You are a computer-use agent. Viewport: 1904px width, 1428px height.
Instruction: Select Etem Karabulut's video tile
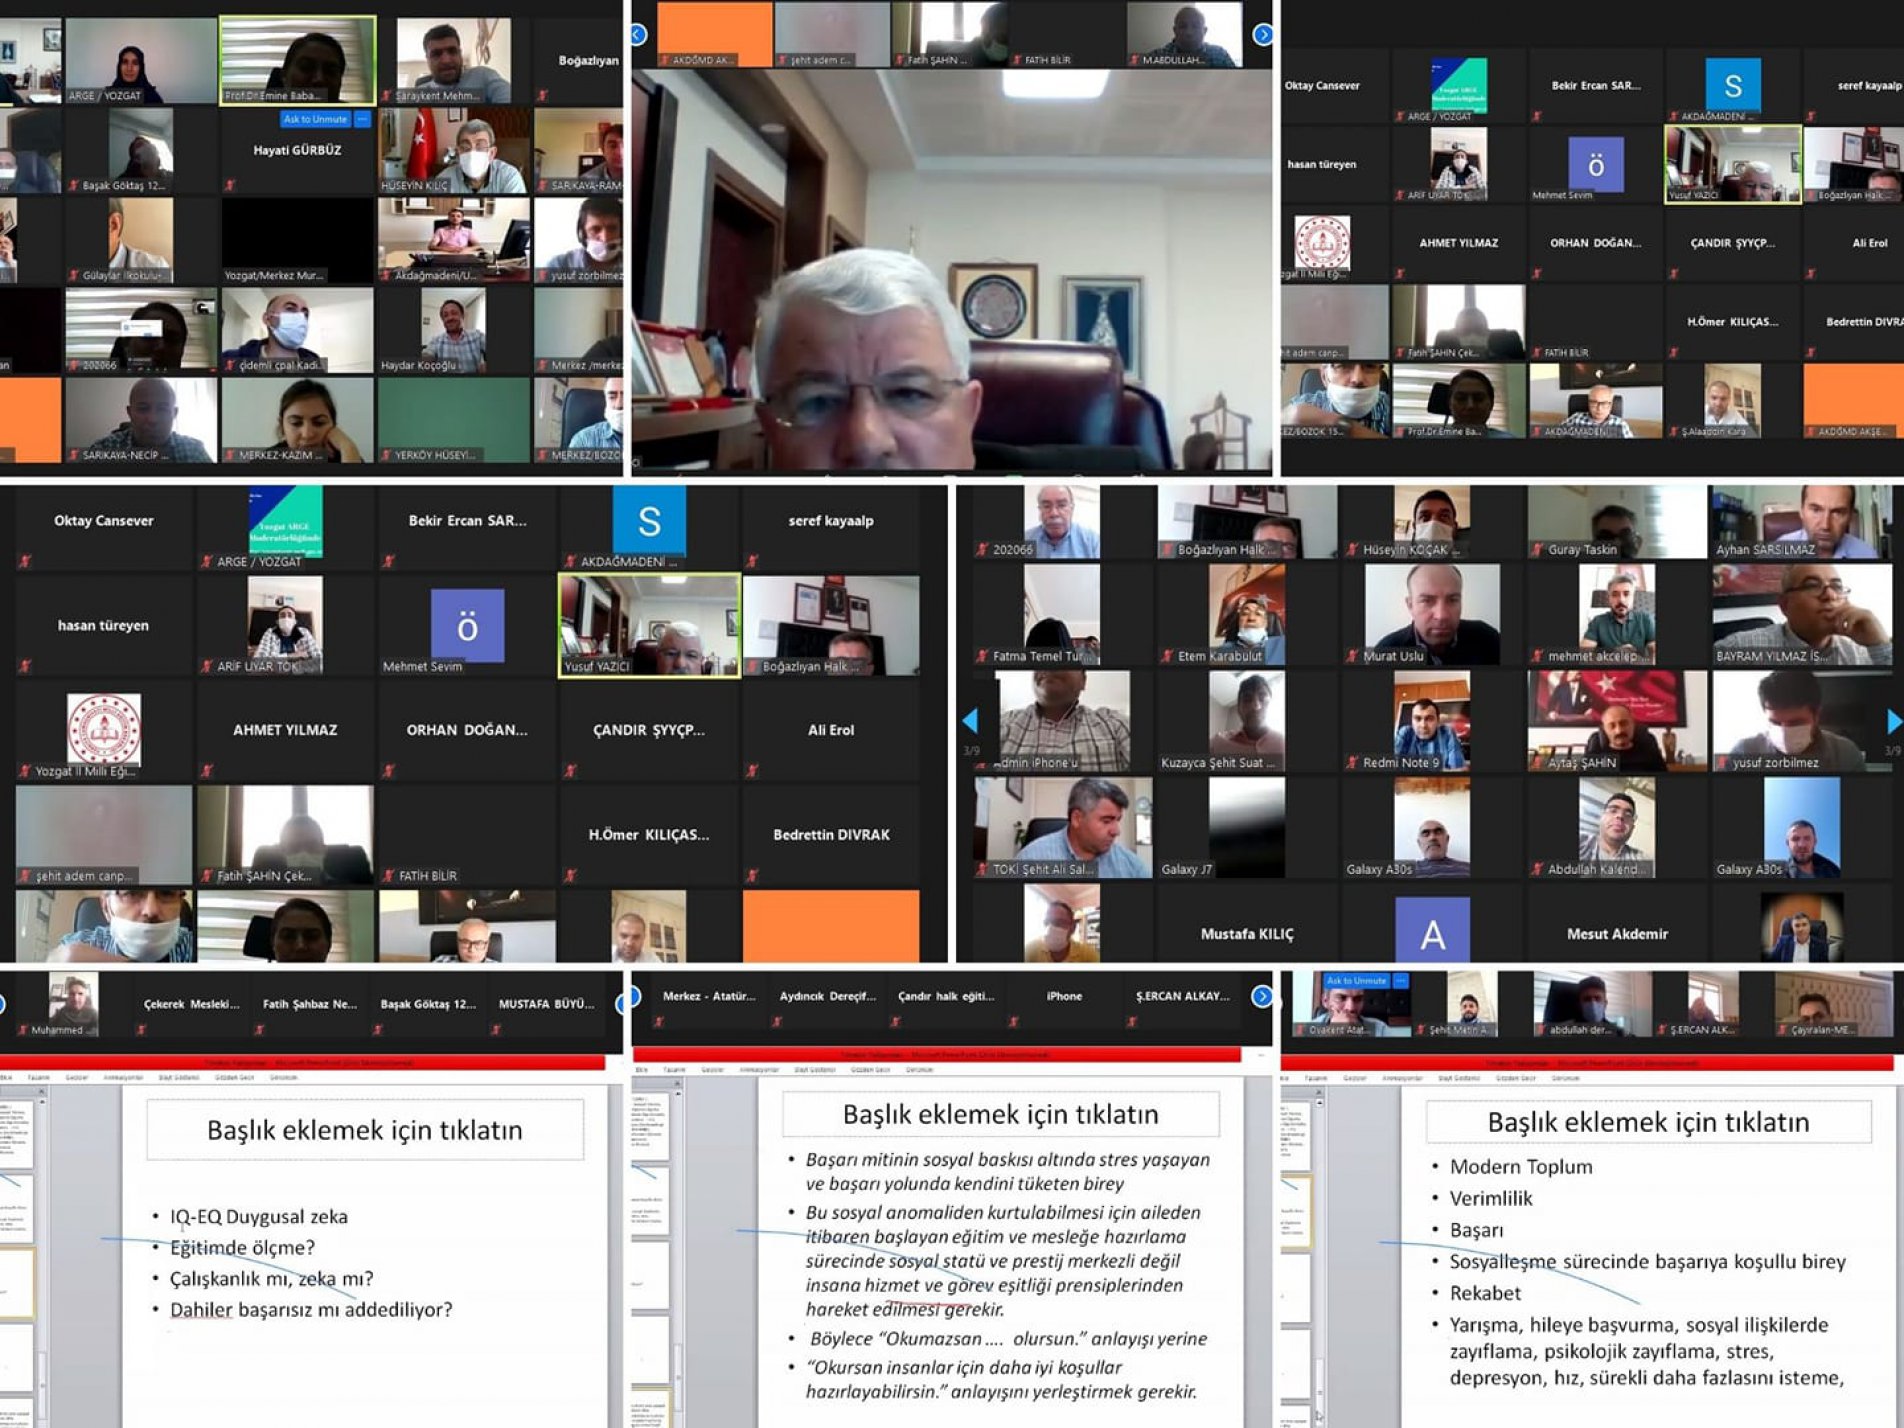pos(1246,615)
